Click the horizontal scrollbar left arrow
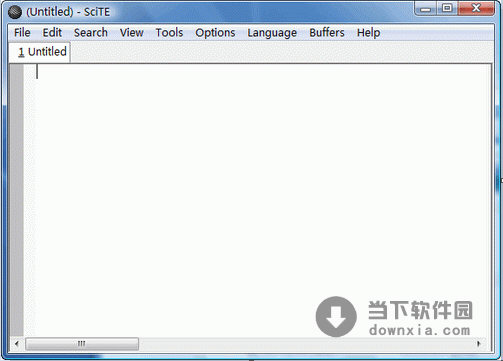This screenshot has width=503, height=361. click(x=17, y=343)
